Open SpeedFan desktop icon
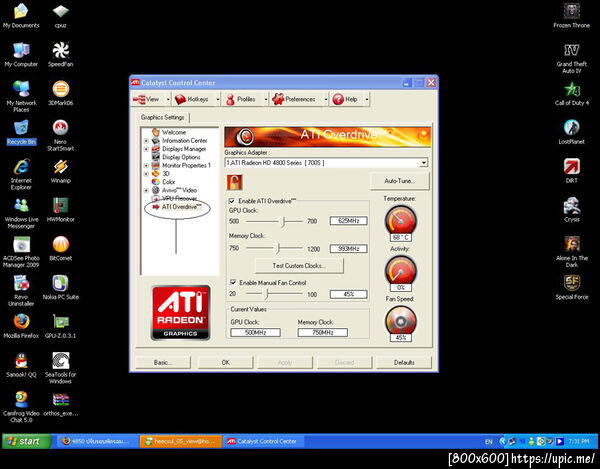Viewport: 600px width, 469px height. pyautogui.click(x=60, y=54)
